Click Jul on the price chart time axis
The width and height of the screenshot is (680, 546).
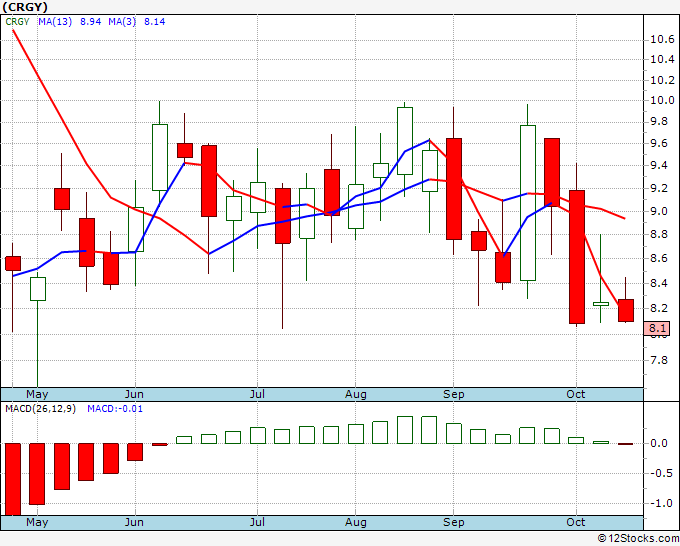[x=257, y=394]
